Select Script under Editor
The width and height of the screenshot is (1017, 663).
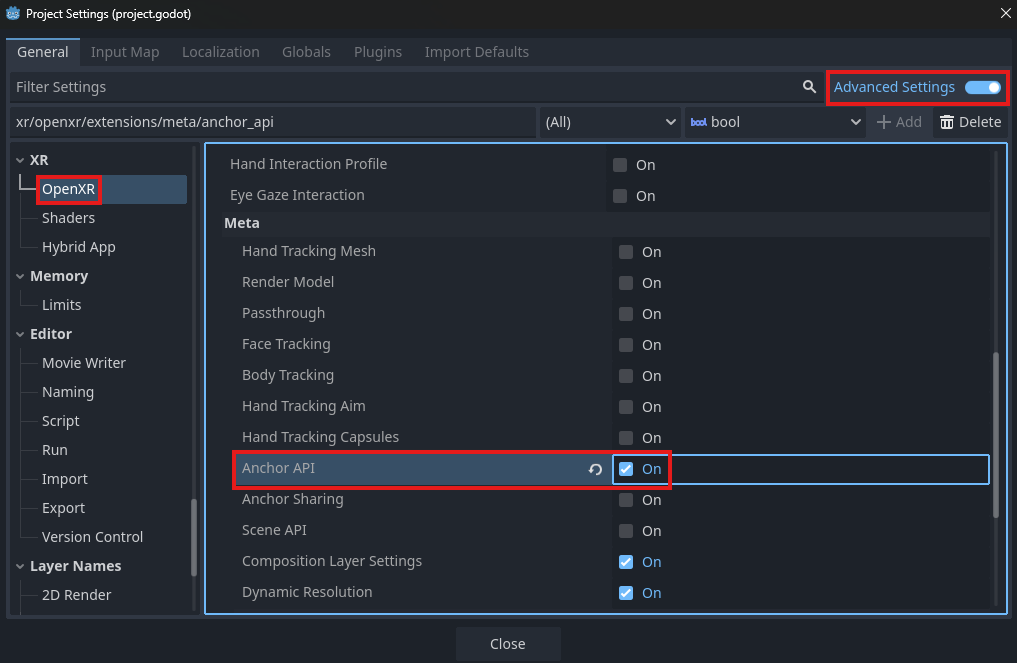click(60, 421)
